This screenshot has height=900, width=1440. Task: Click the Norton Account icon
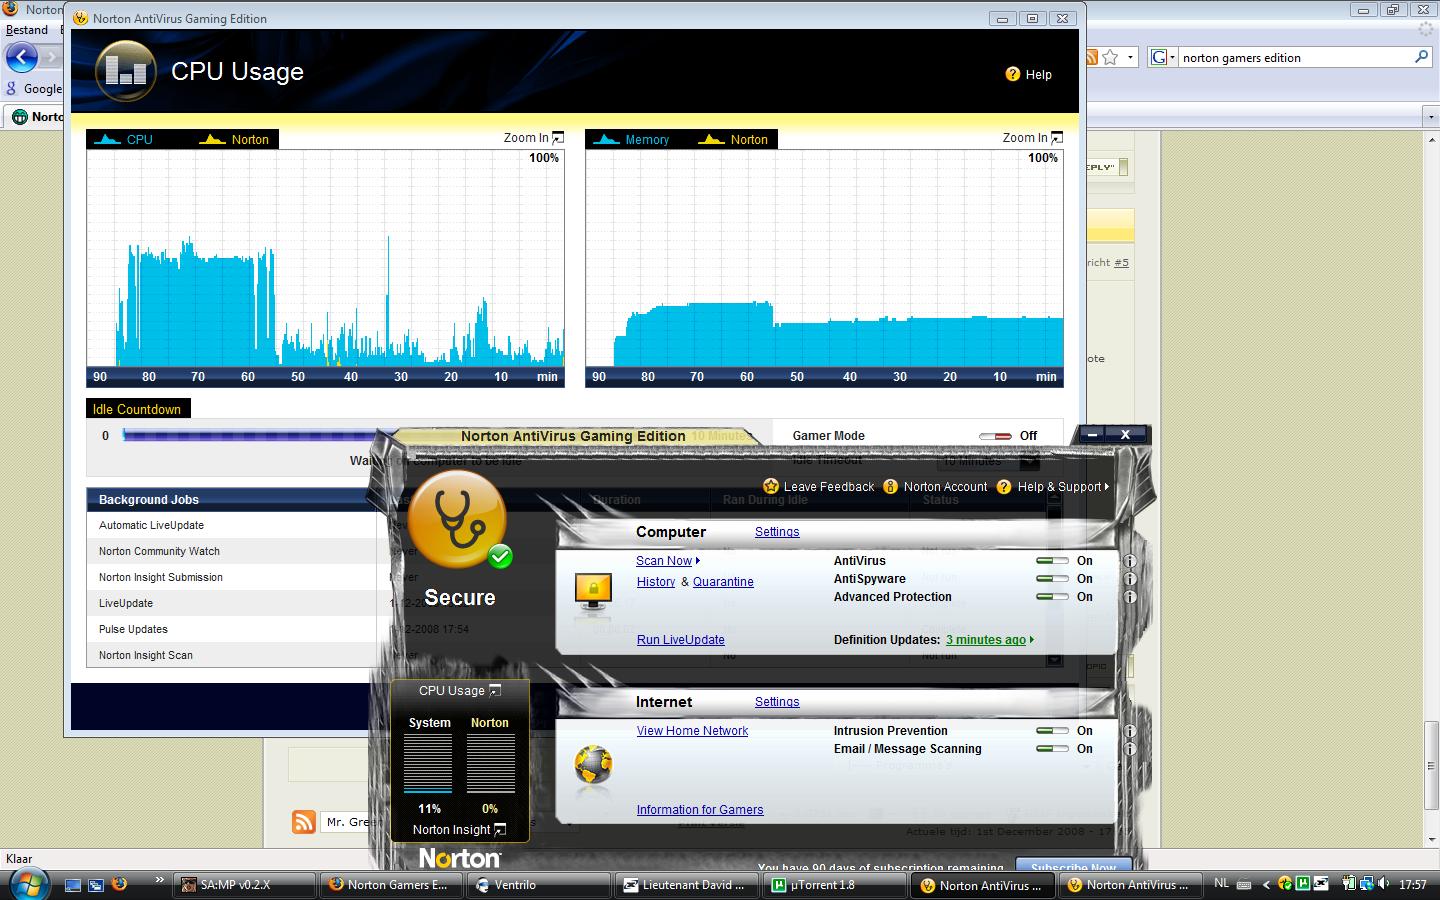pos(890,486)
